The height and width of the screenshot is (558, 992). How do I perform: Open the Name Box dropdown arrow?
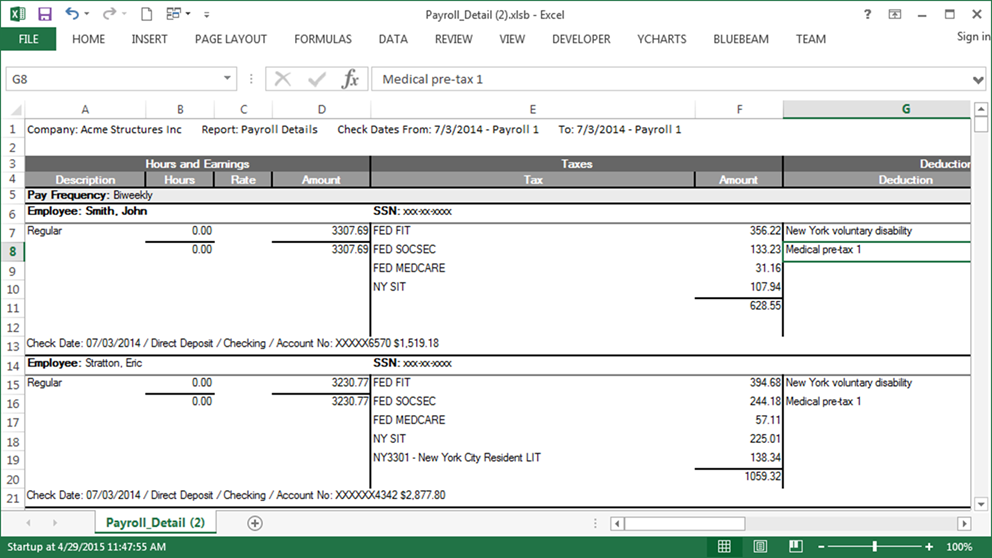coord(226,78)
